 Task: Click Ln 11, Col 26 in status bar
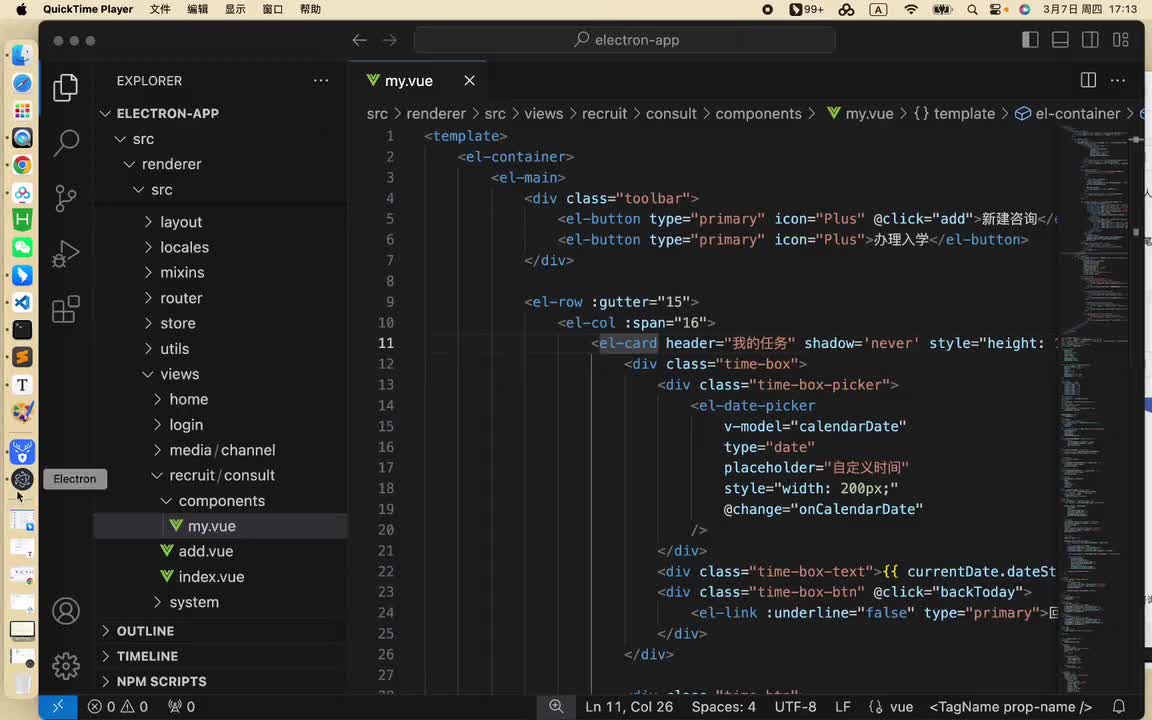tap(629, 707)
